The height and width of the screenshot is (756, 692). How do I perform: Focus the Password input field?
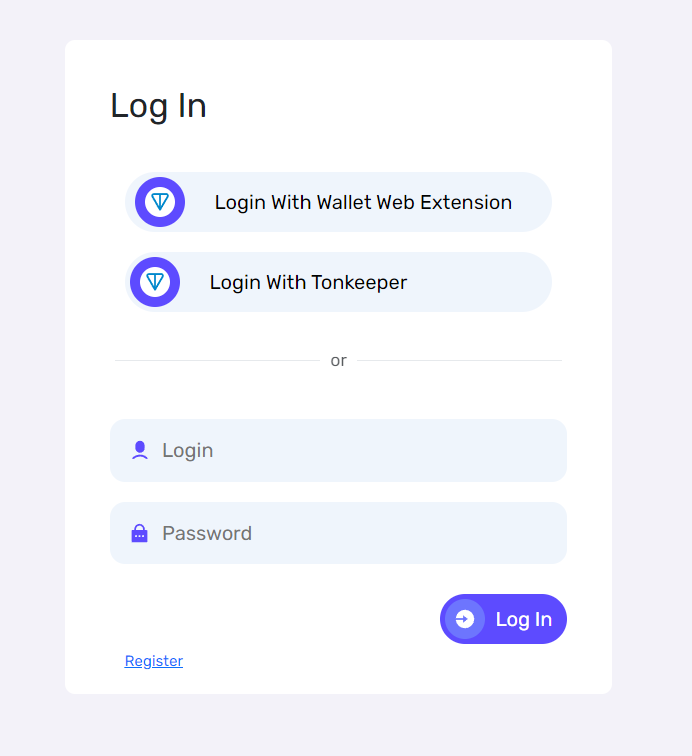pyautogui.click(x=339, y=533)
